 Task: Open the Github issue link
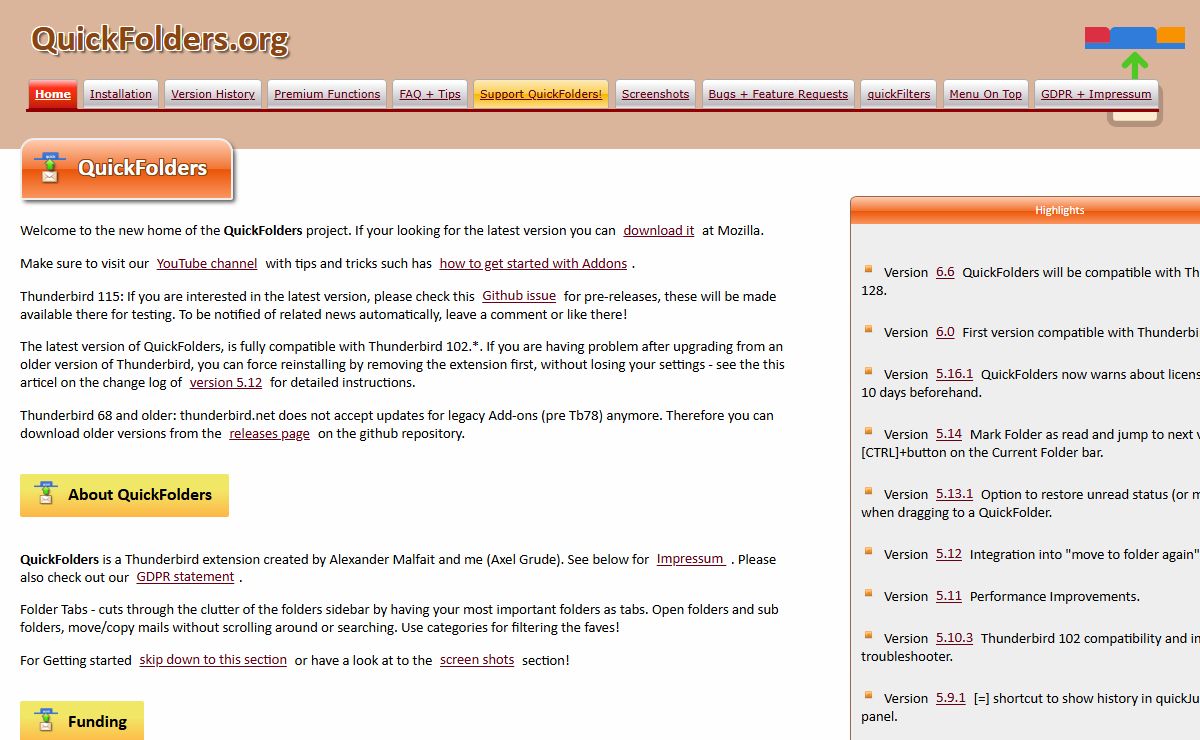(519, 296)
